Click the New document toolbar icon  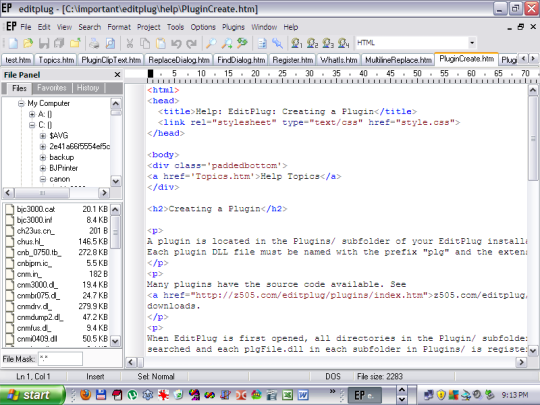[x=13, y=43]
